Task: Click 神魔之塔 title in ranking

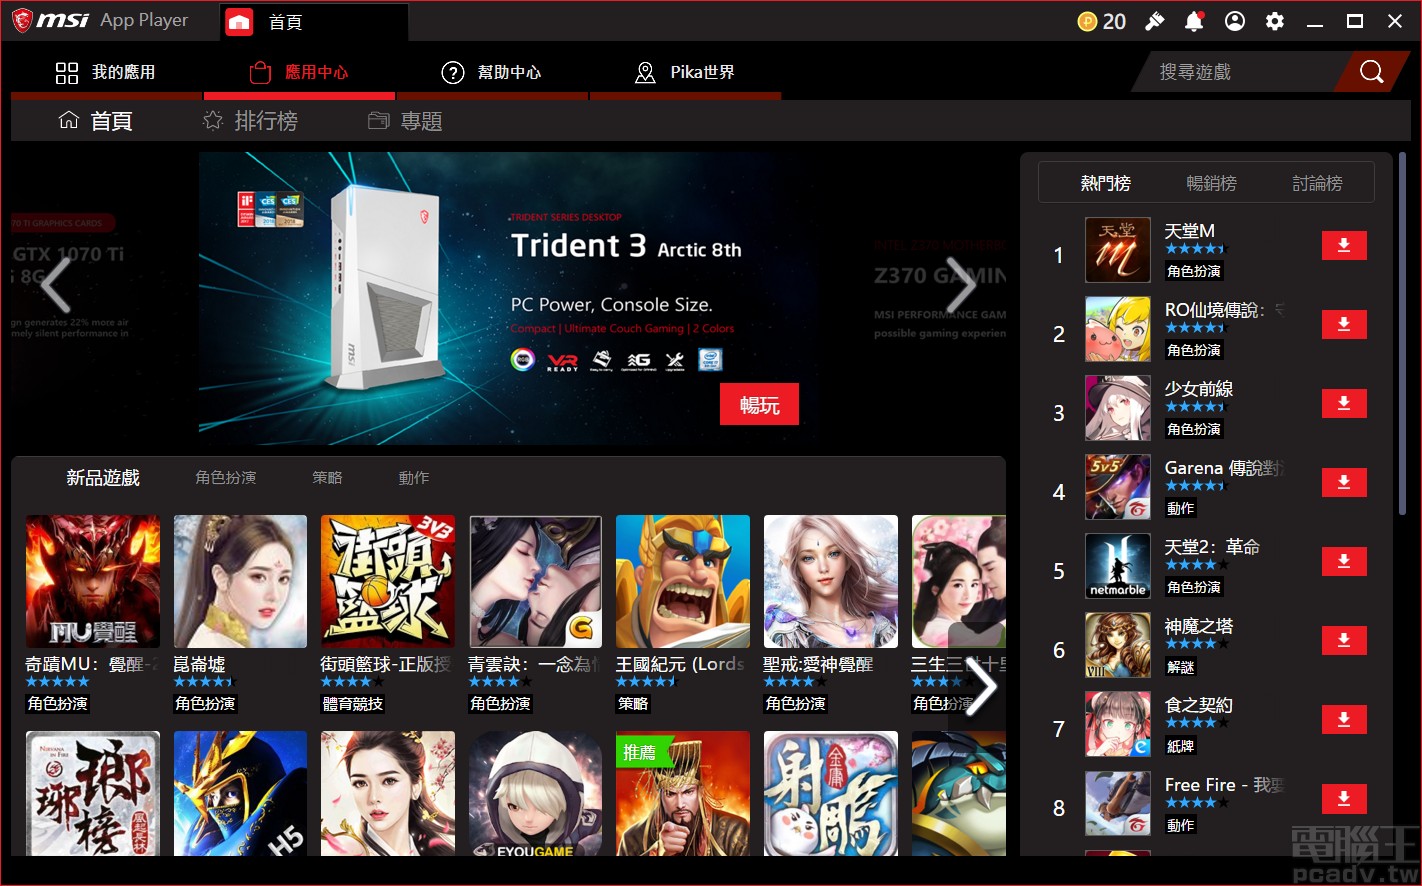Action: [1199, 625]
